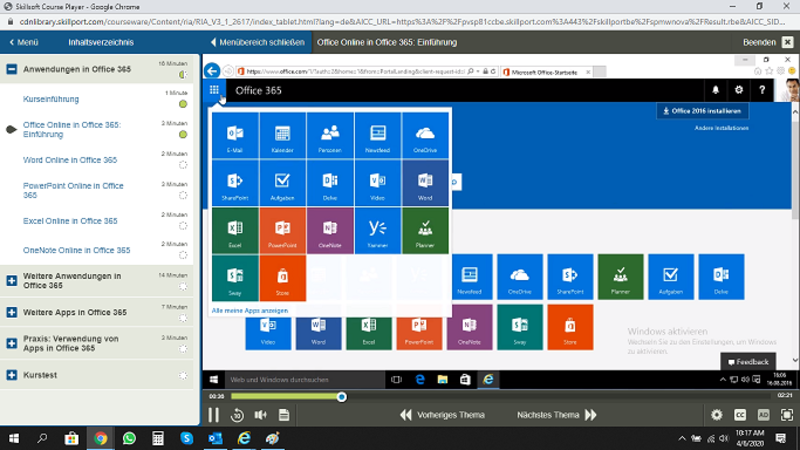Click Office 2016 installieren button
The height and width of the screenshot is (450, 800).
[x=702, y=111]
